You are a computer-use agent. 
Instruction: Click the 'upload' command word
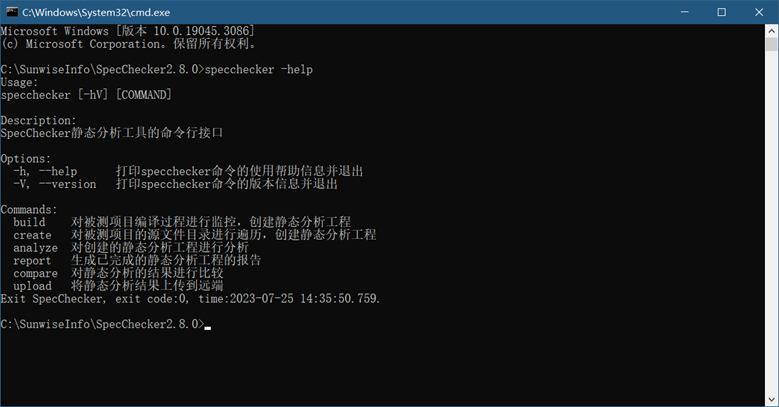point(32,286)
